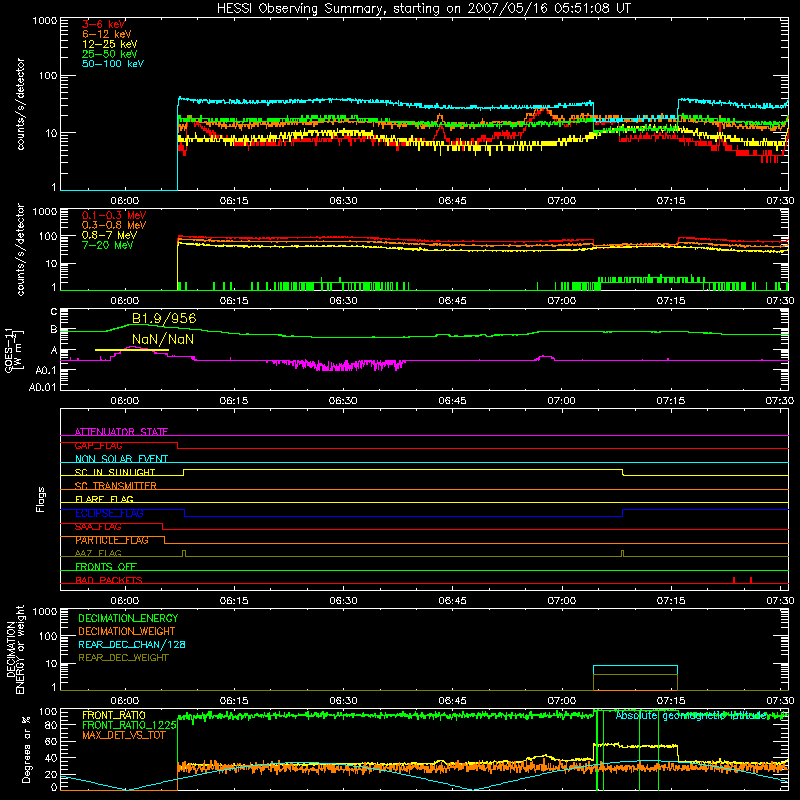Select the A0.1 tick label on GOES axis

[45, 370]
